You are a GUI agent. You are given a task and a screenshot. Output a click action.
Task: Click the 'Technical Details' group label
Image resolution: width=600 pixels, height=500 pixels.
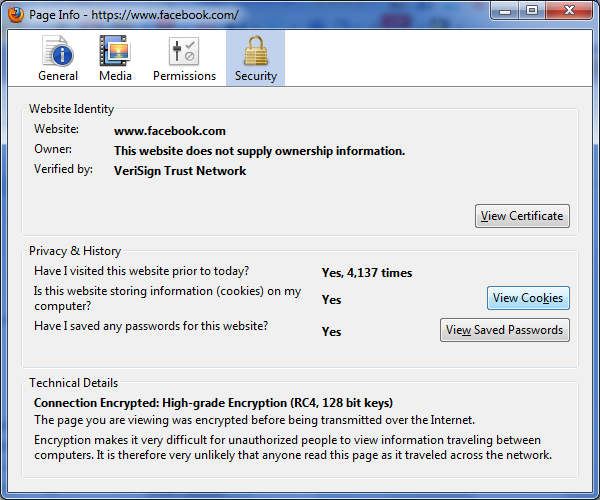pyautogui.click(x=73, y=383)
